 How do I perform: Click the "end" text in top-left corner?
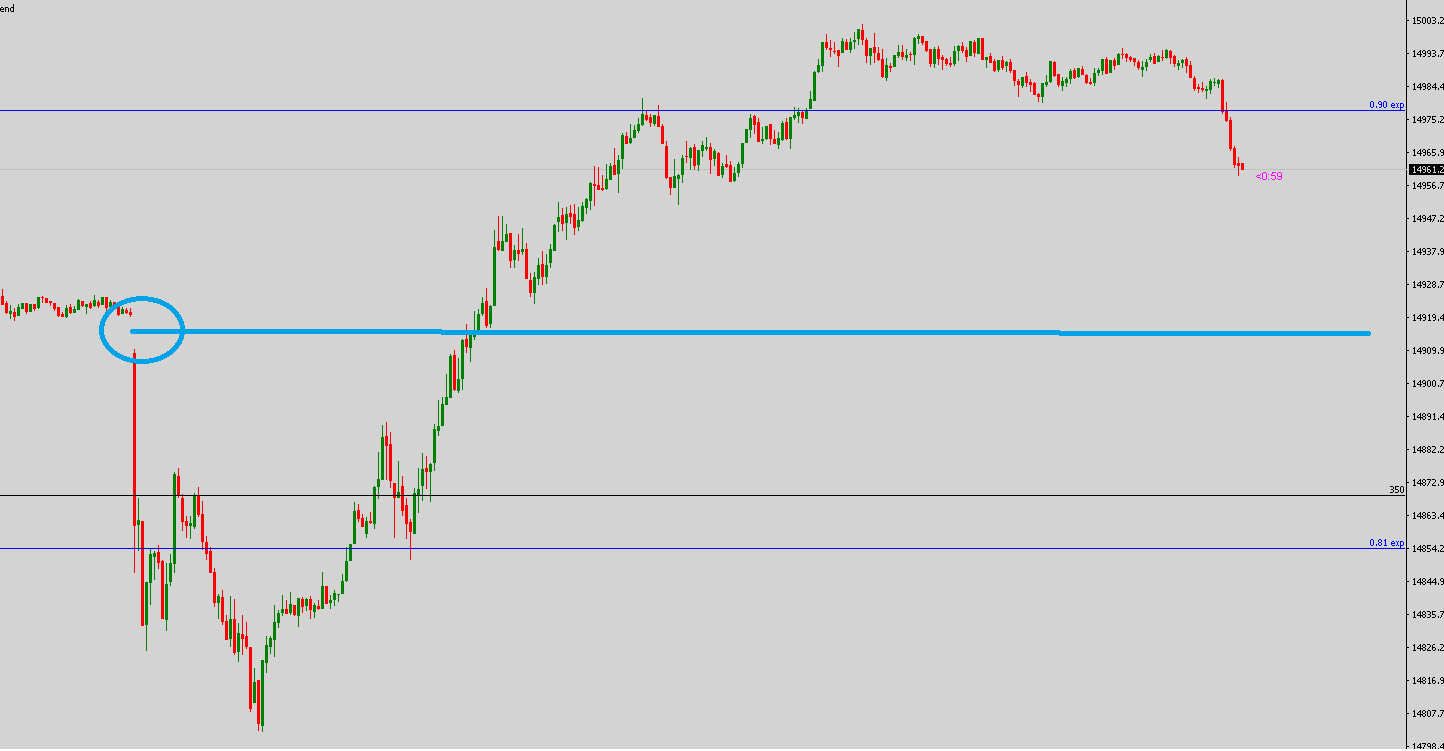click(x=8, y=8)
